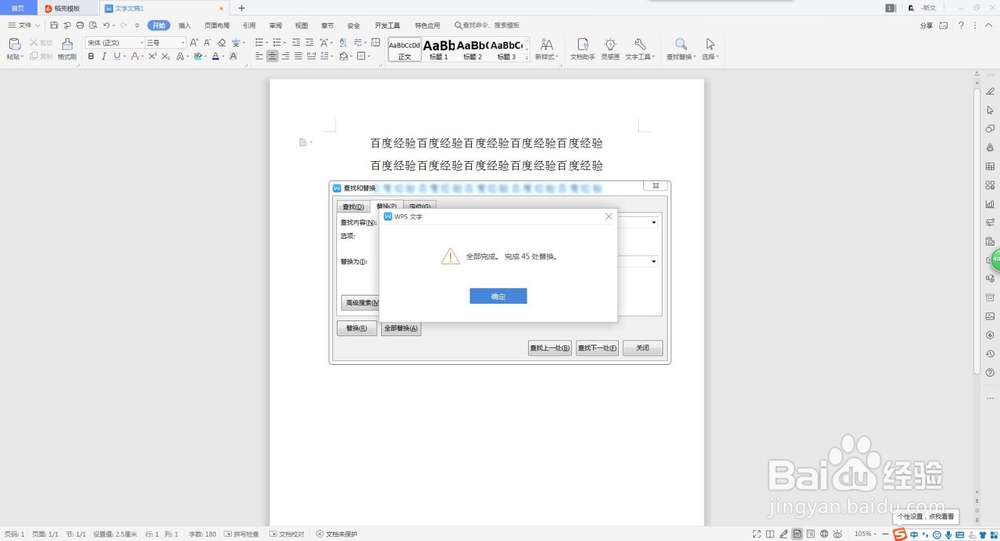
Task: Toggle character shading A button
Action: (x=233, y=56)
